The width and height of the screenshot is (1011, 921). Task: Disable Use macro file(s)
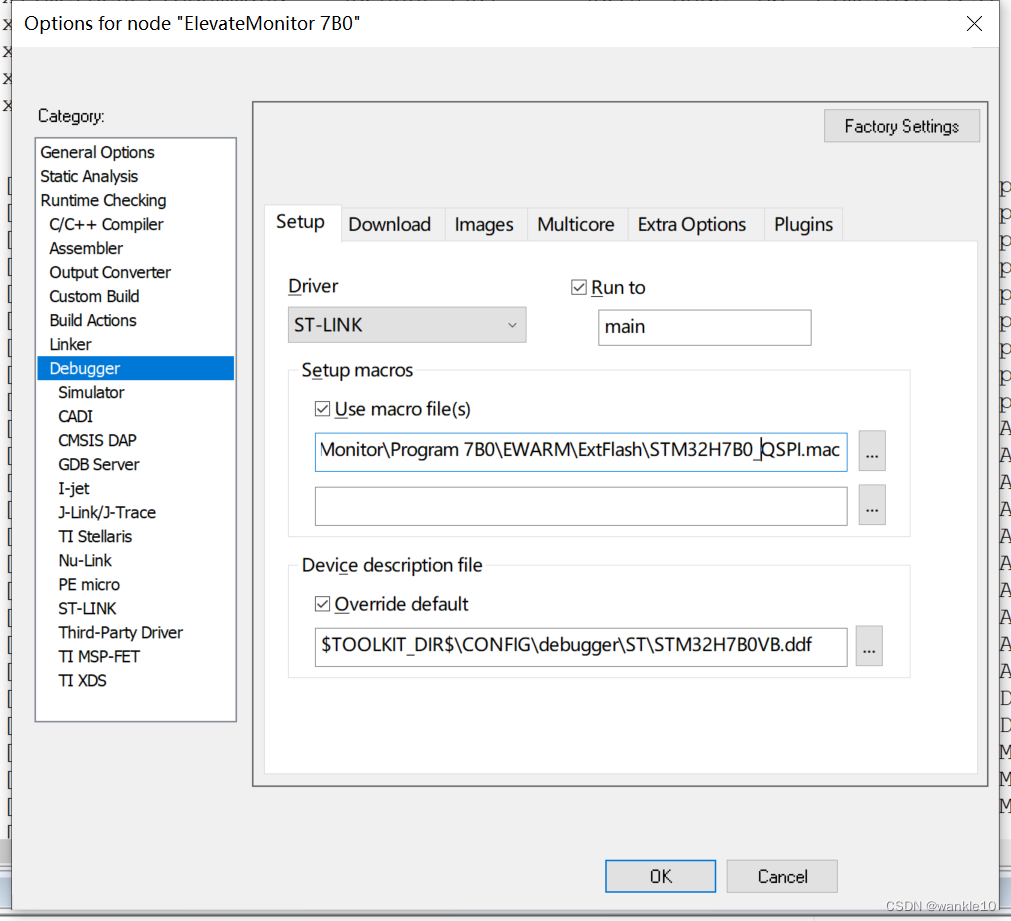click(x=322, y=408)
